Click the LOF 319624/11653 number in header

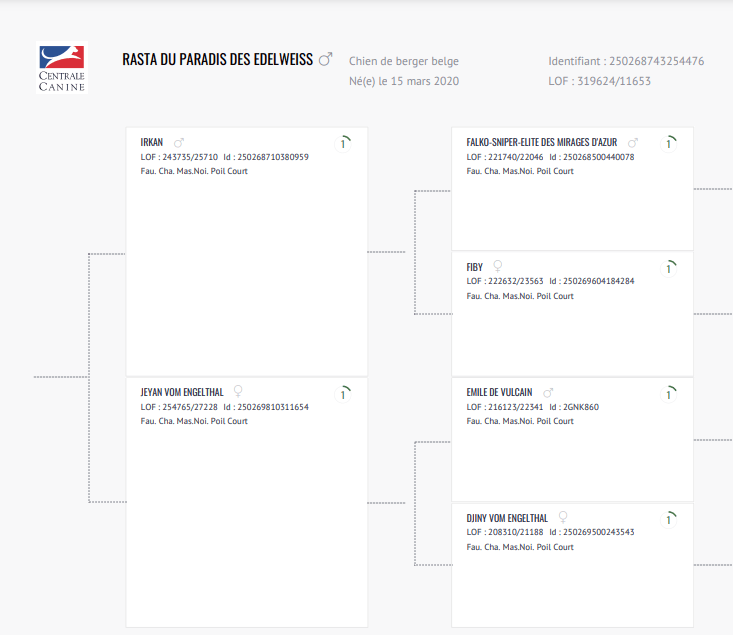click(x=599, y=81)
